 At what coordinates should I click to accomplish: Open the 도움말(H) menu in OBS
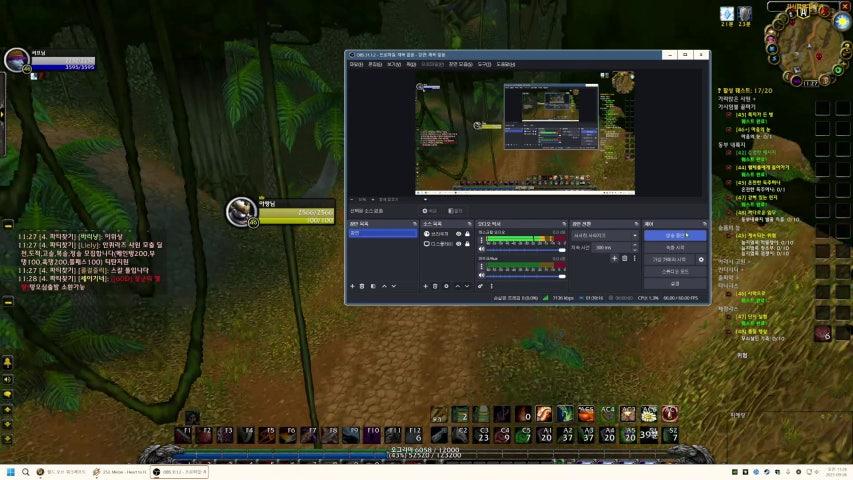[505, 64]
